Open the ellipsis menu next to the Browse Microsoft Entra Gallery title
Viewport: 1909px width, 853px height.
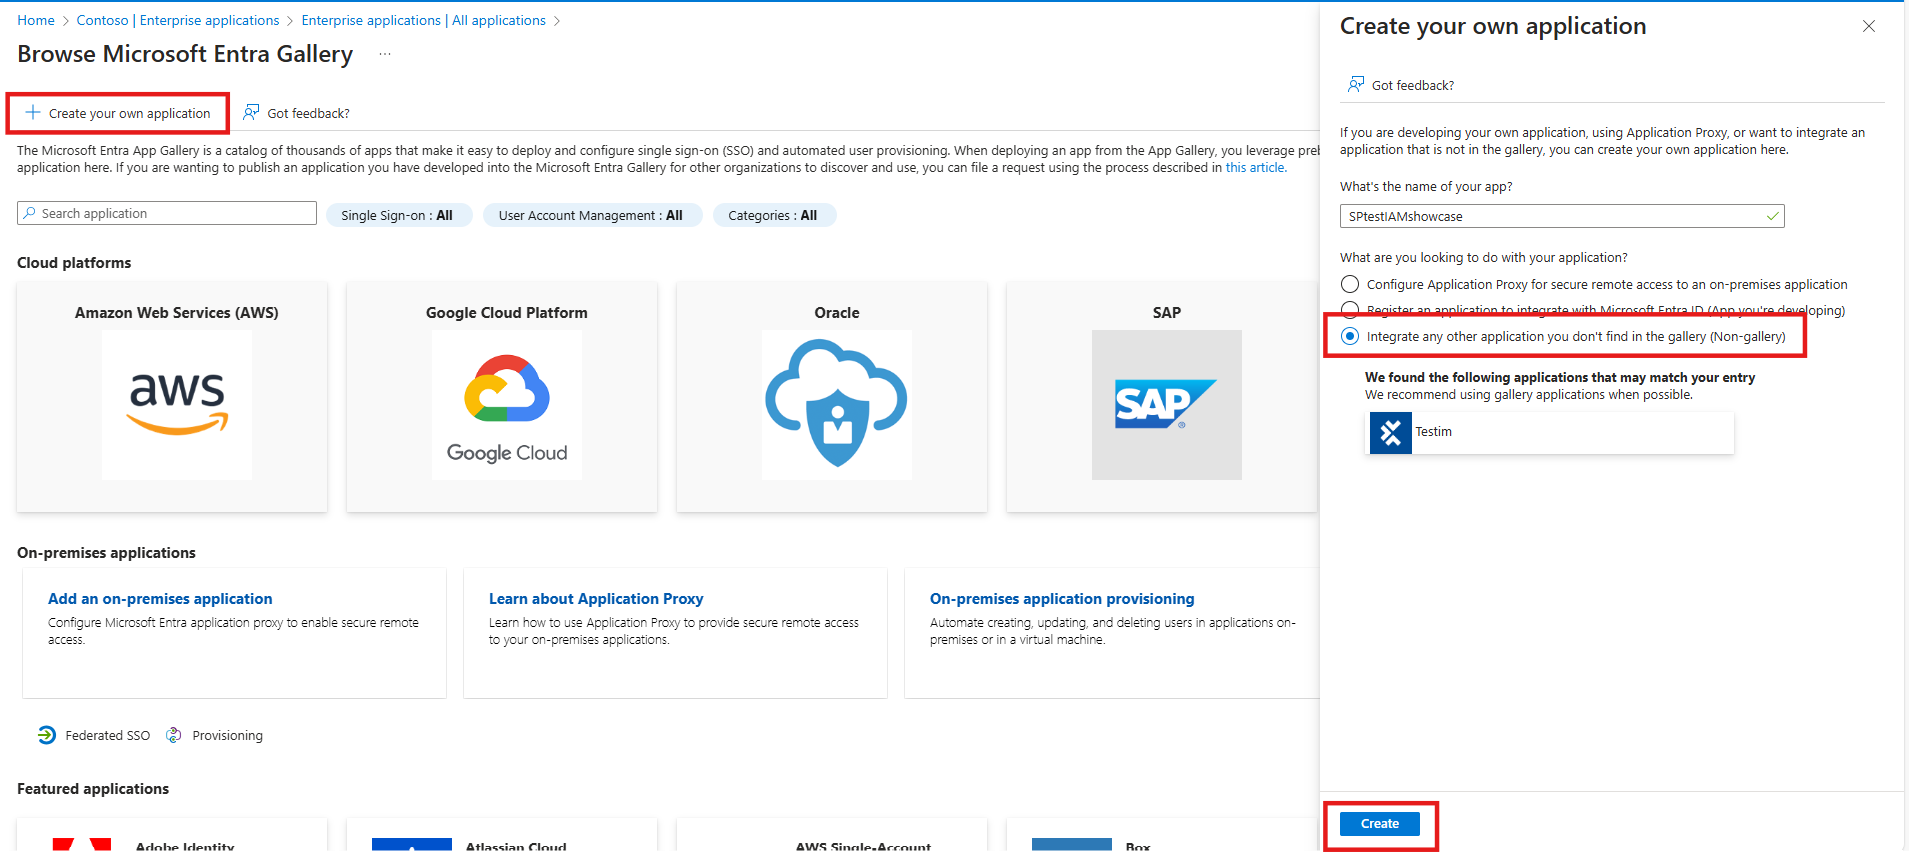point(385,54)
